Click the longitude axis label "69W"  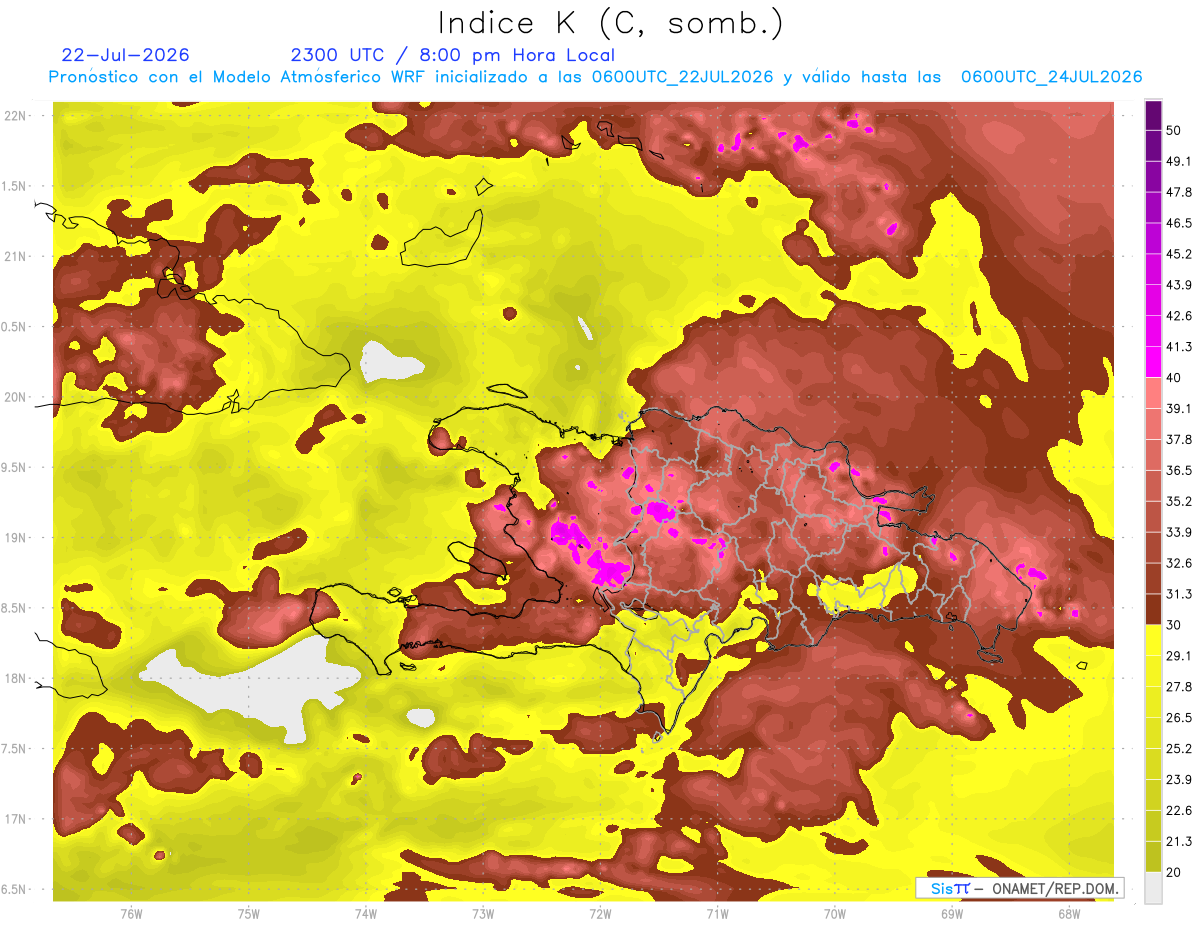pyautogui.click(x=952, y=913)
